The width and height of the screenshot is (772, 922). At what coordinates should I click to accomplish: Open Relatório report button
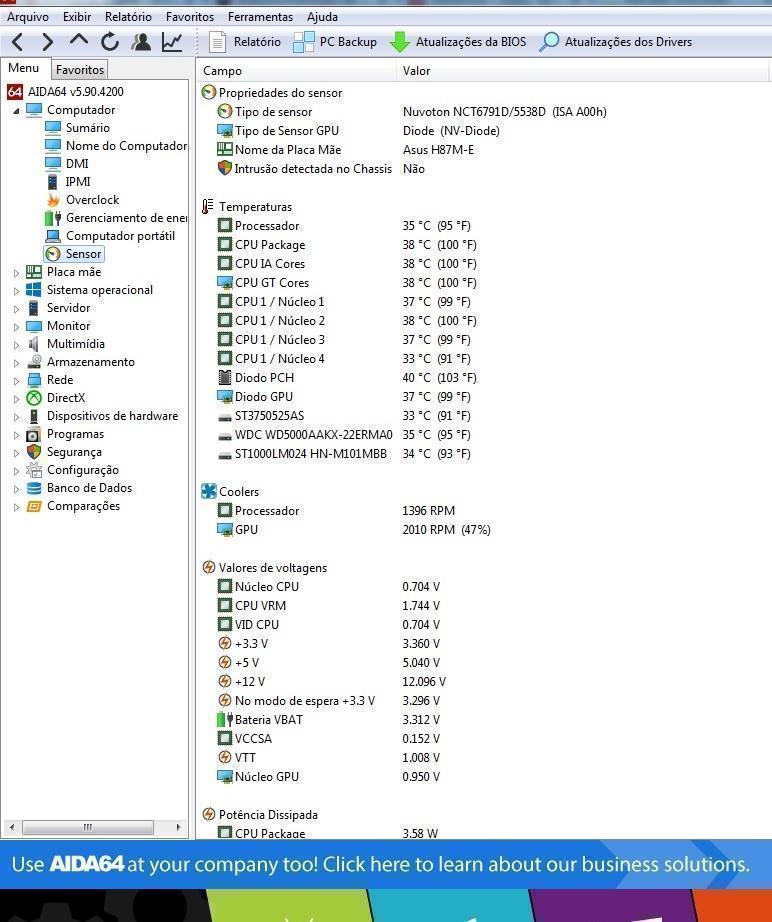(245, 42)
